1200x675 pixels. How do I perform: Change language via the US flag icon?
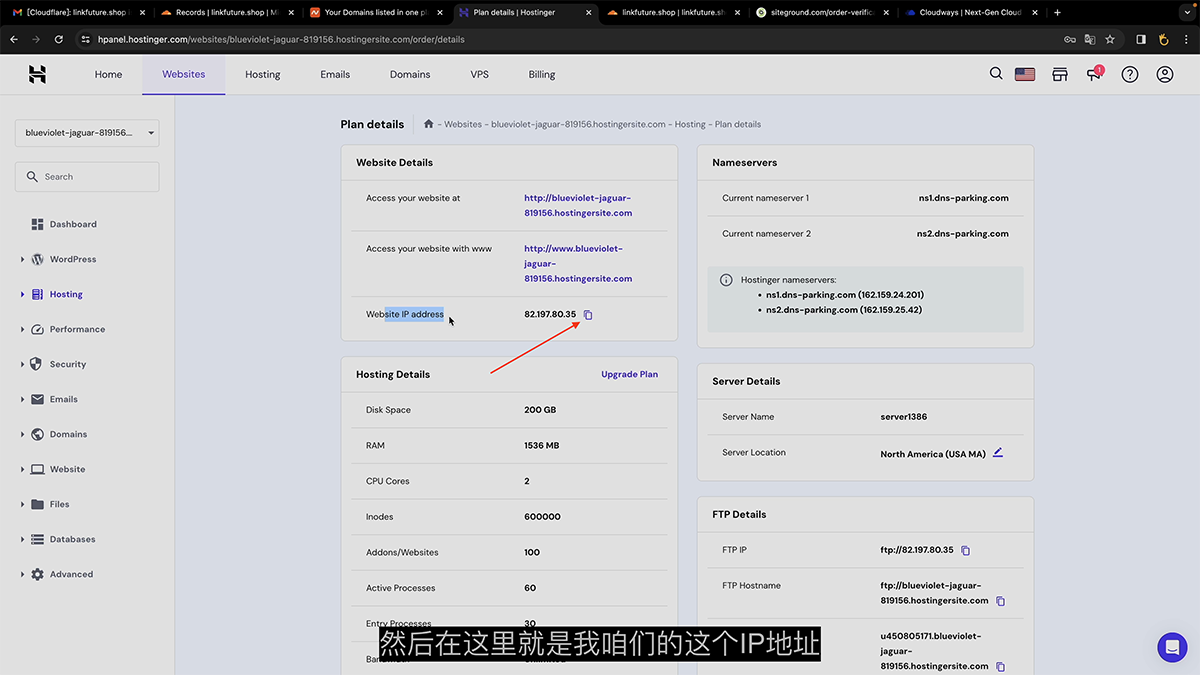[1025, 74]
